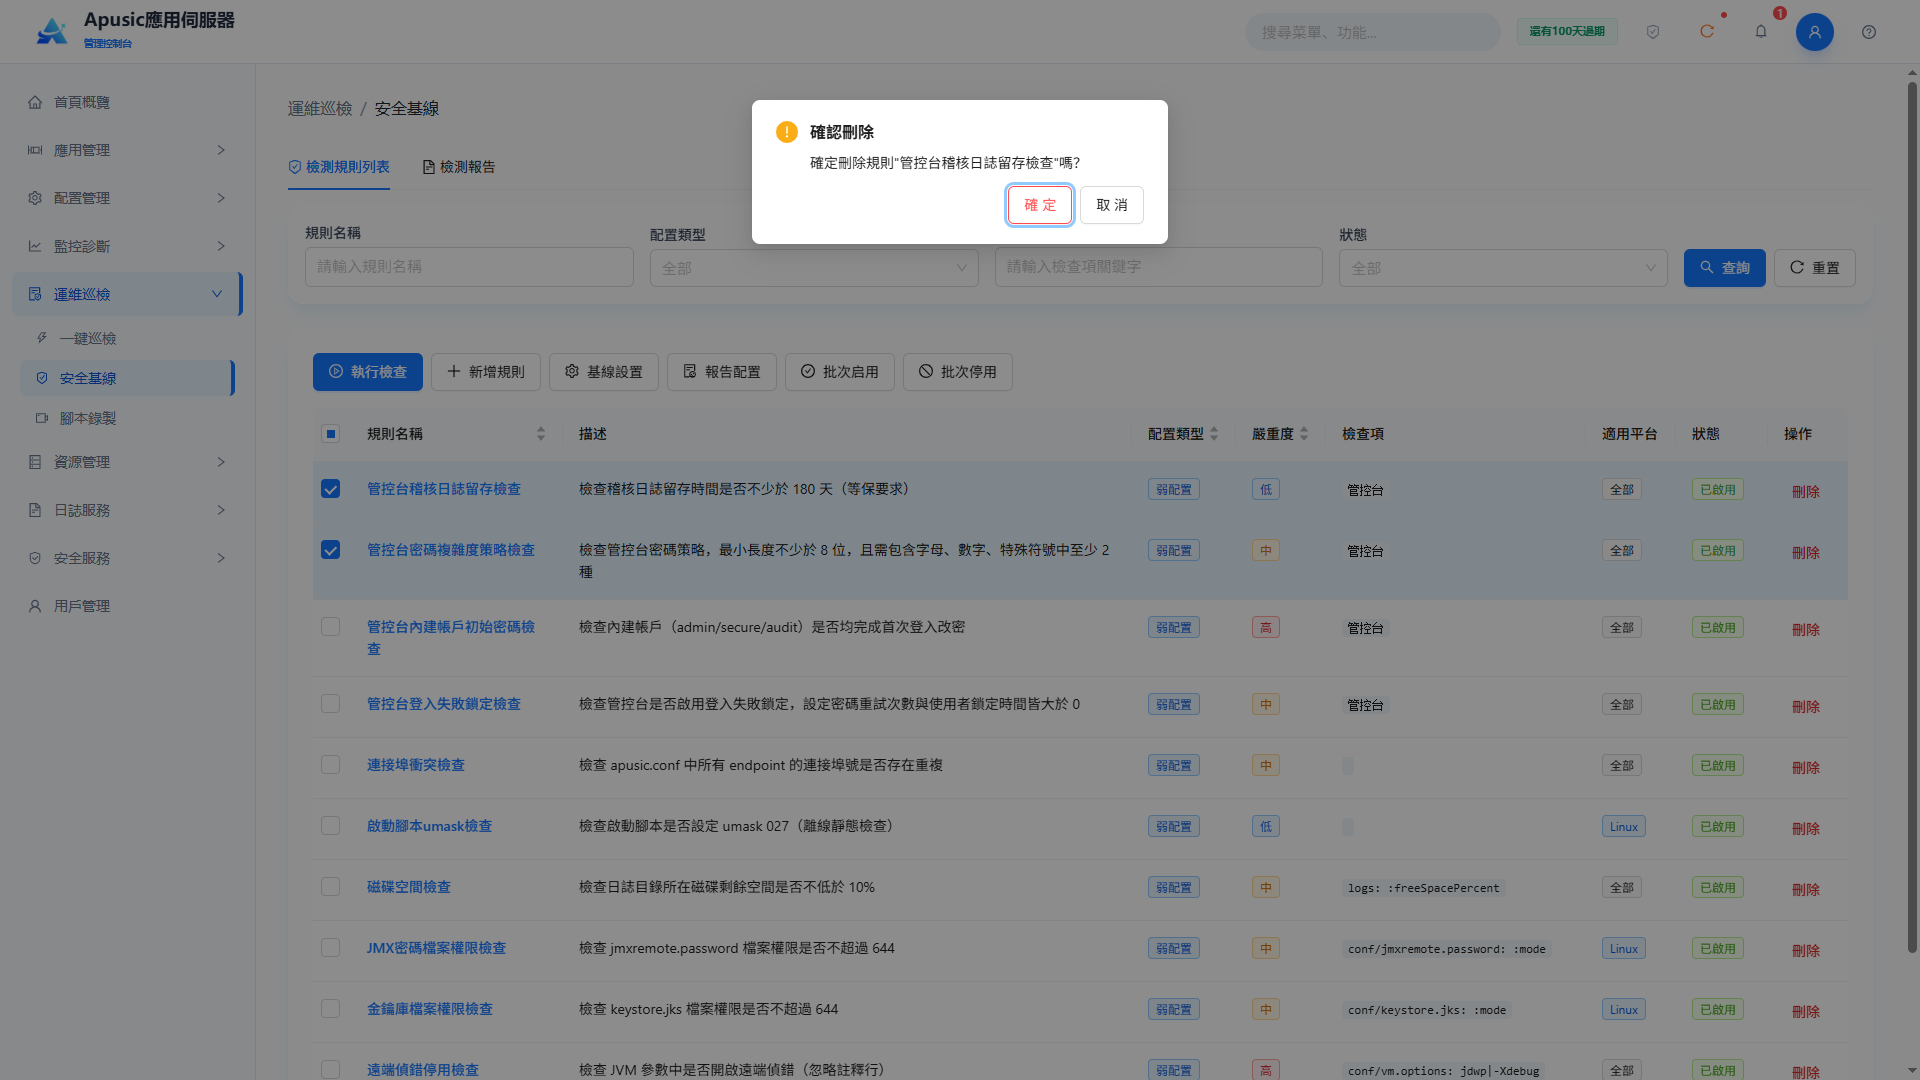Screen dimensions: 1920x1080
Task: Open the user avatar menu
Action: click(x=1815, y=32)
